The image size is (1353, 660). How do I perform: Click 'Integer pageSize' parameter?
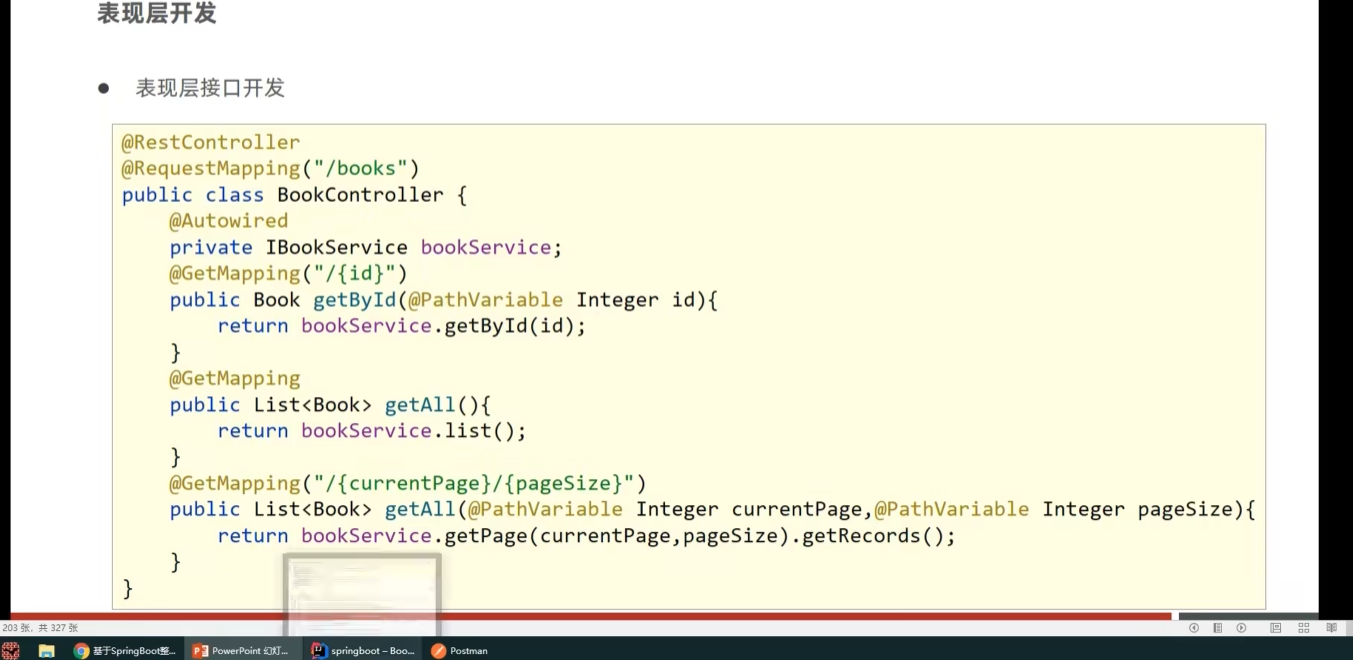point(1137,510)
